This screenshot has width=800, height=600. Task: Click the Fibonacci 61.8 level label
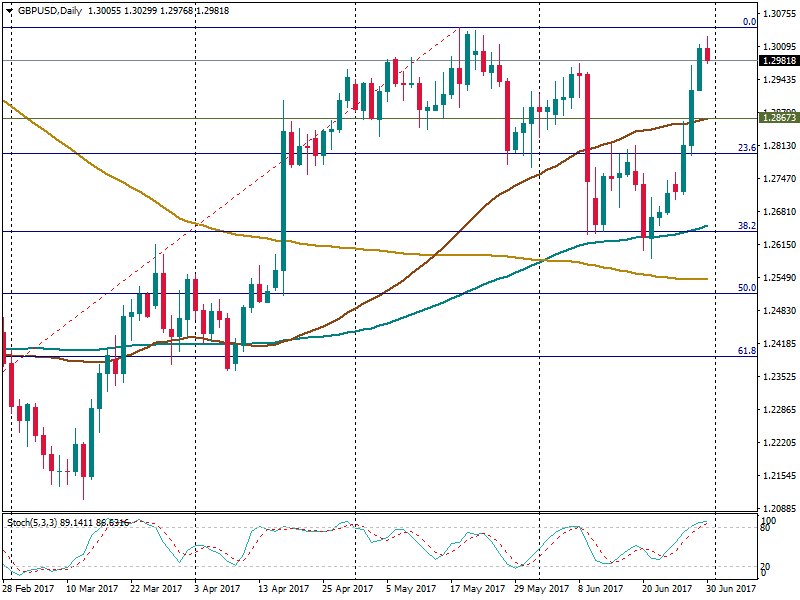(x=746, y=351)
